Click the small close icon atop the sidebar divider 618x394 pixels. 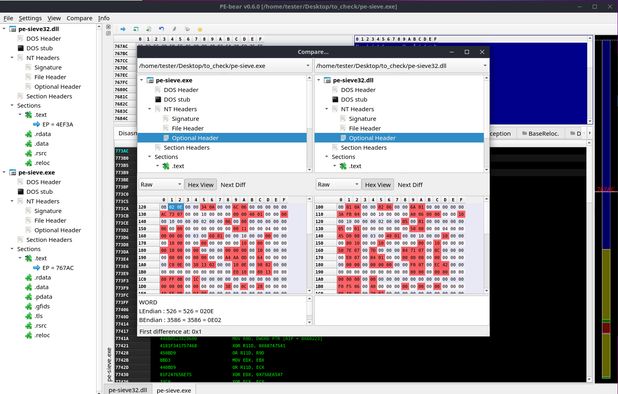tap(108, 27)
